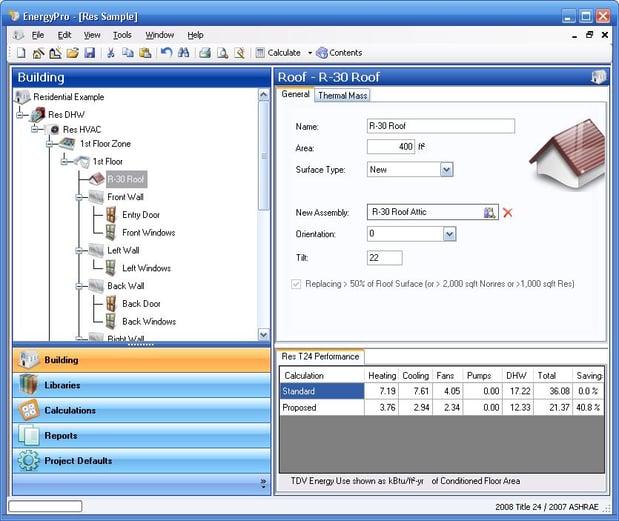Click the Calculate toolbar button
Image resolution: width=619 pixels, height=521 pixels.
click(278, 53)
